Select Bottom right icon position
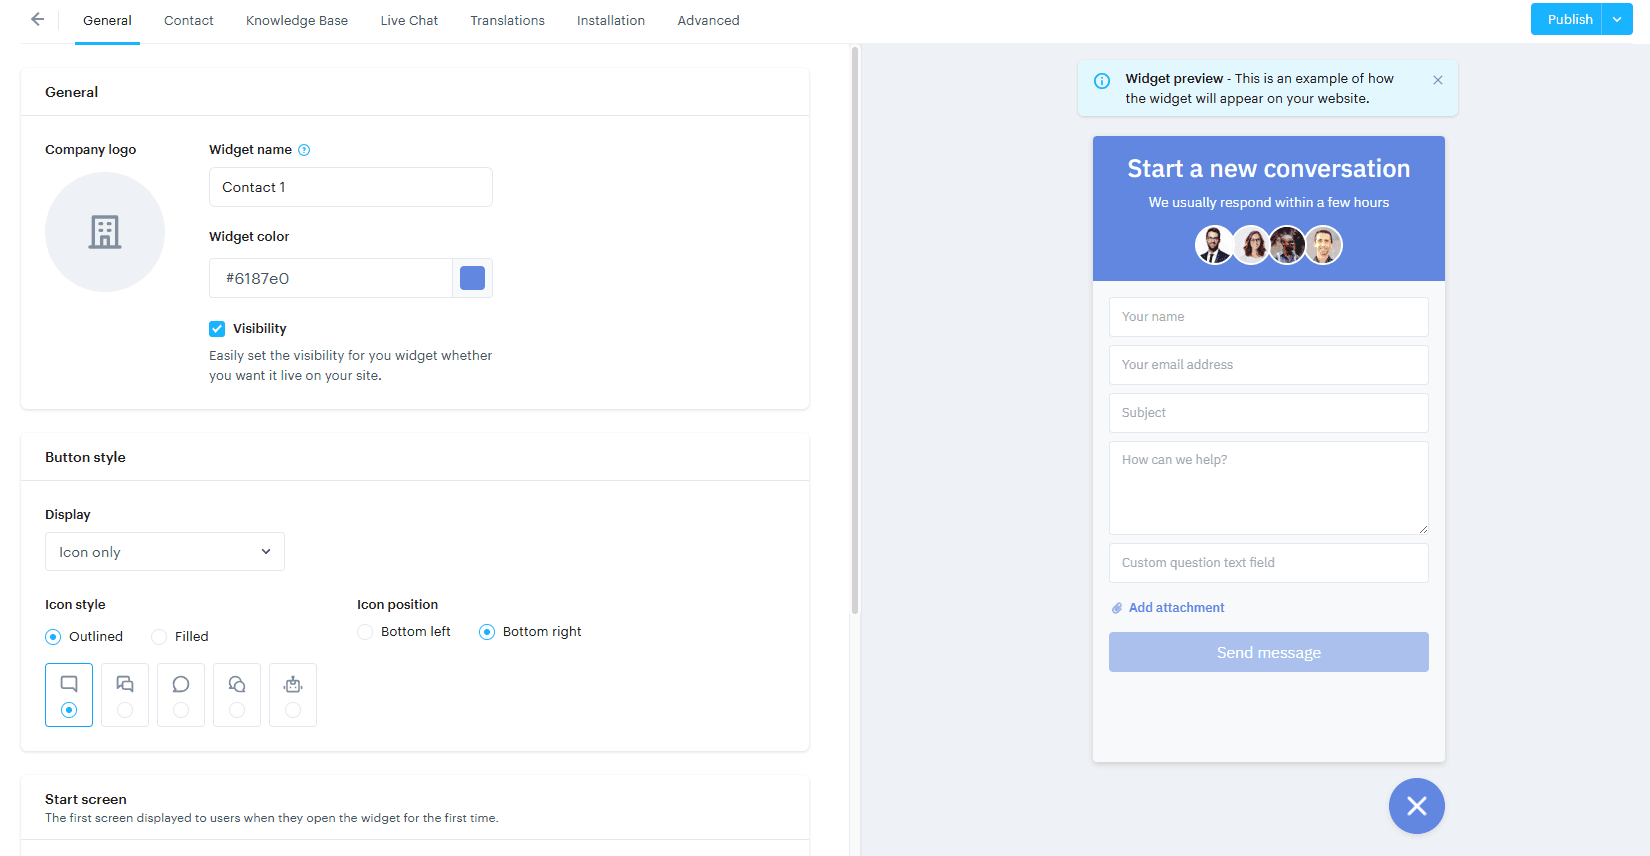Image resolution: width=1650 pixels, height=856 pixels. point(487,632)
